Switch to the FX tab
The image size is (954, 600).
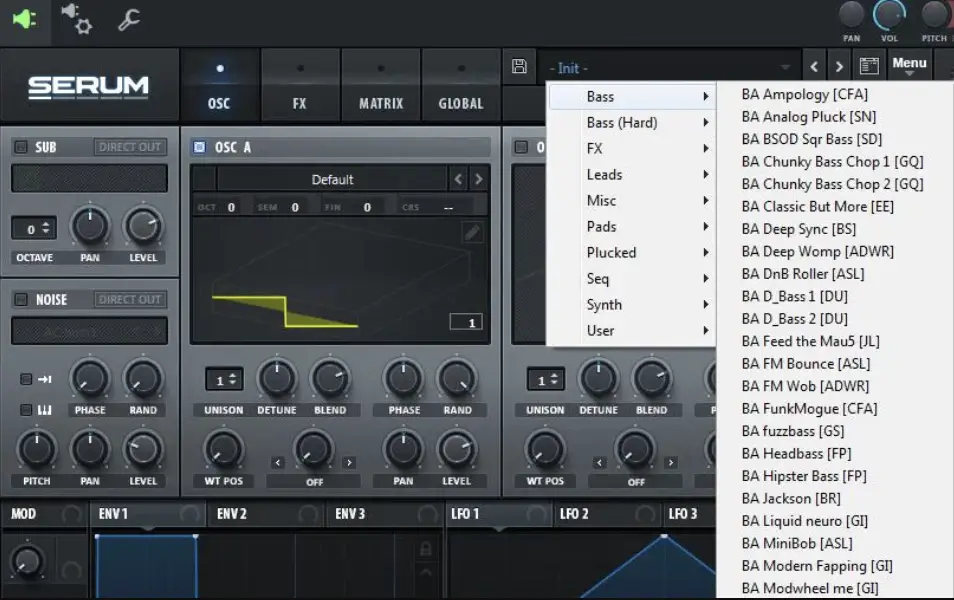300,89
